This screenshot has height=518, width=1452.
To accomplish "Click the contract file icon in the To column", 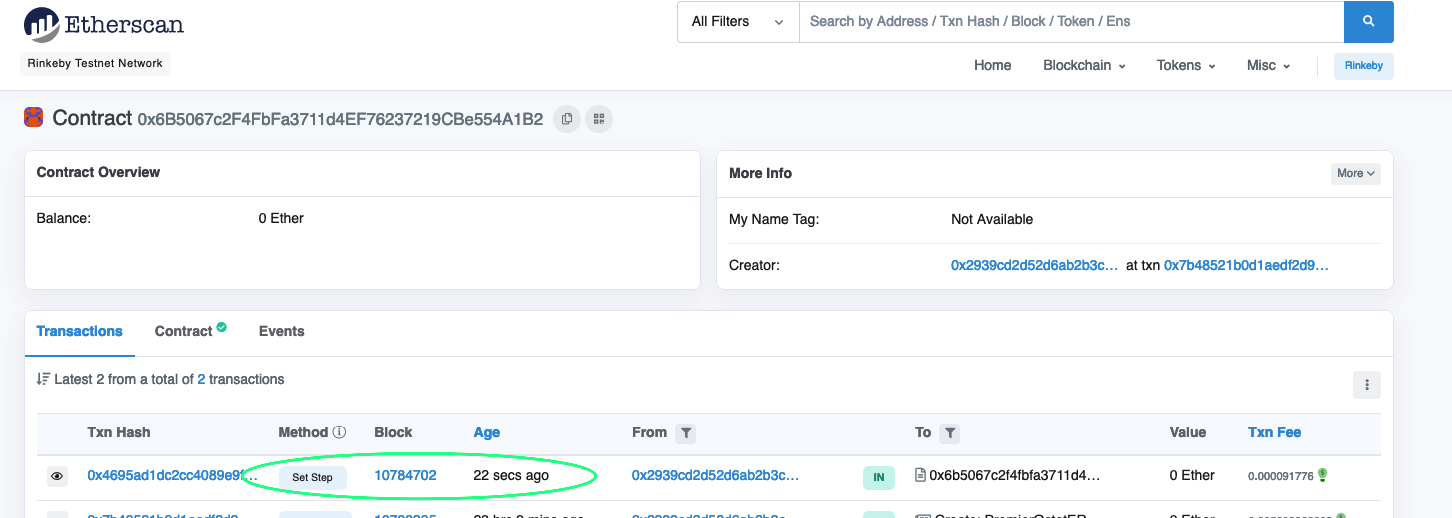I will click(920, 476).
